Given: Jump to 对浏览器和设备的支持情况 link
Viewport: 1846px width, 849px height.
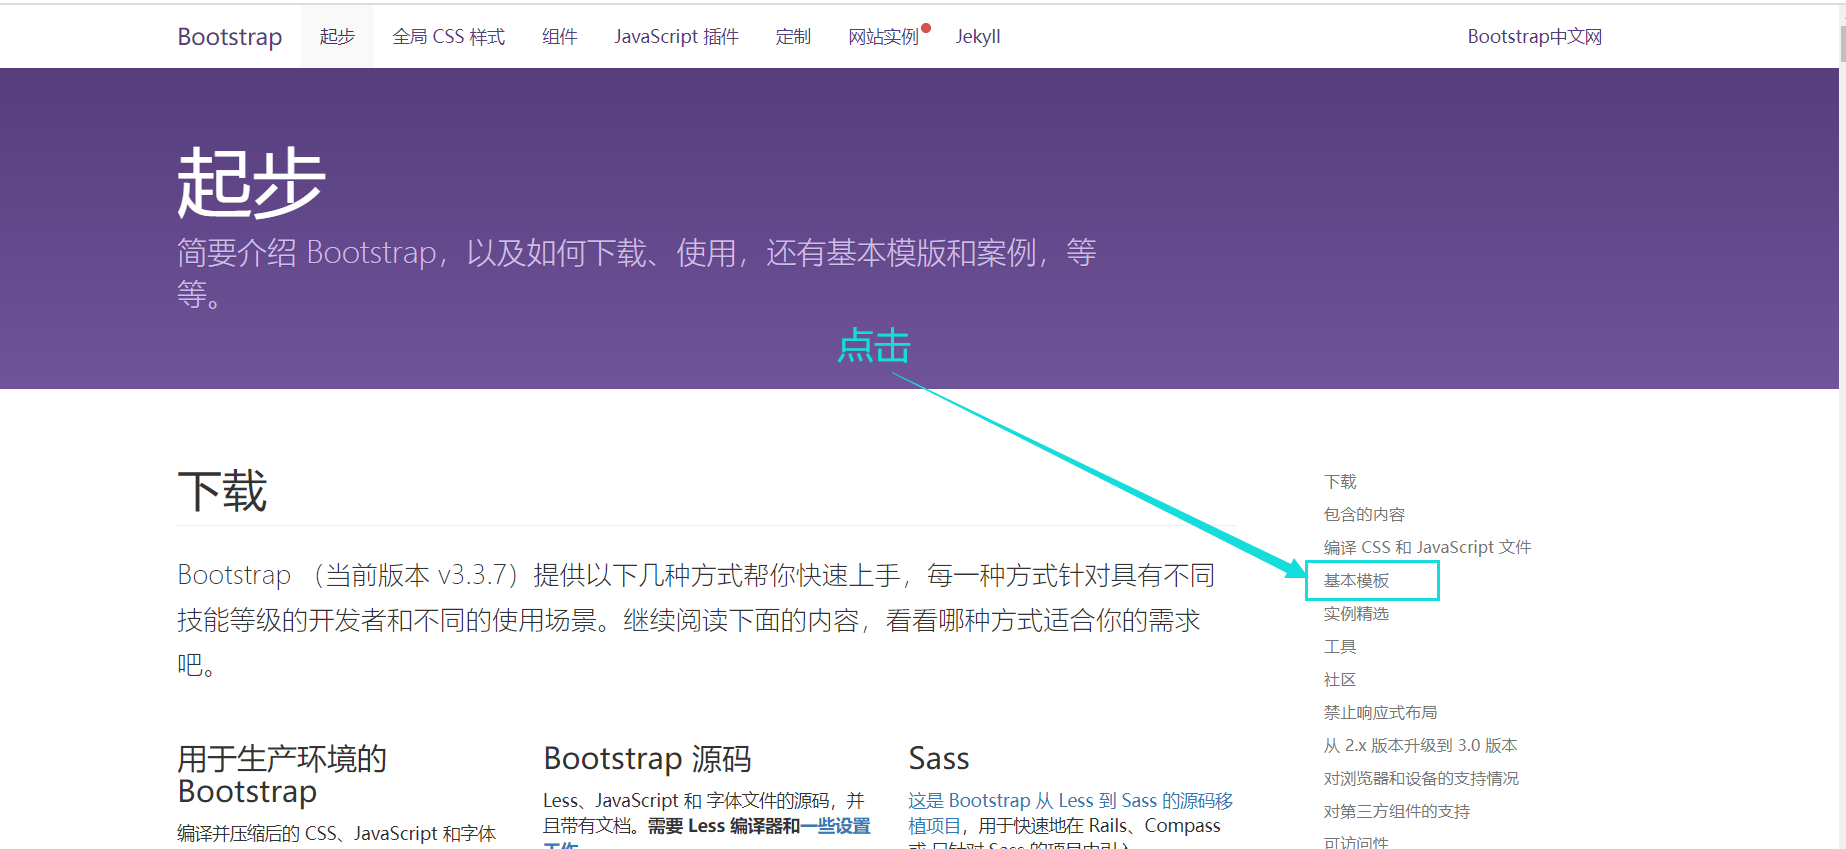Looking at the screenshot, I should tap(1421, 779).
